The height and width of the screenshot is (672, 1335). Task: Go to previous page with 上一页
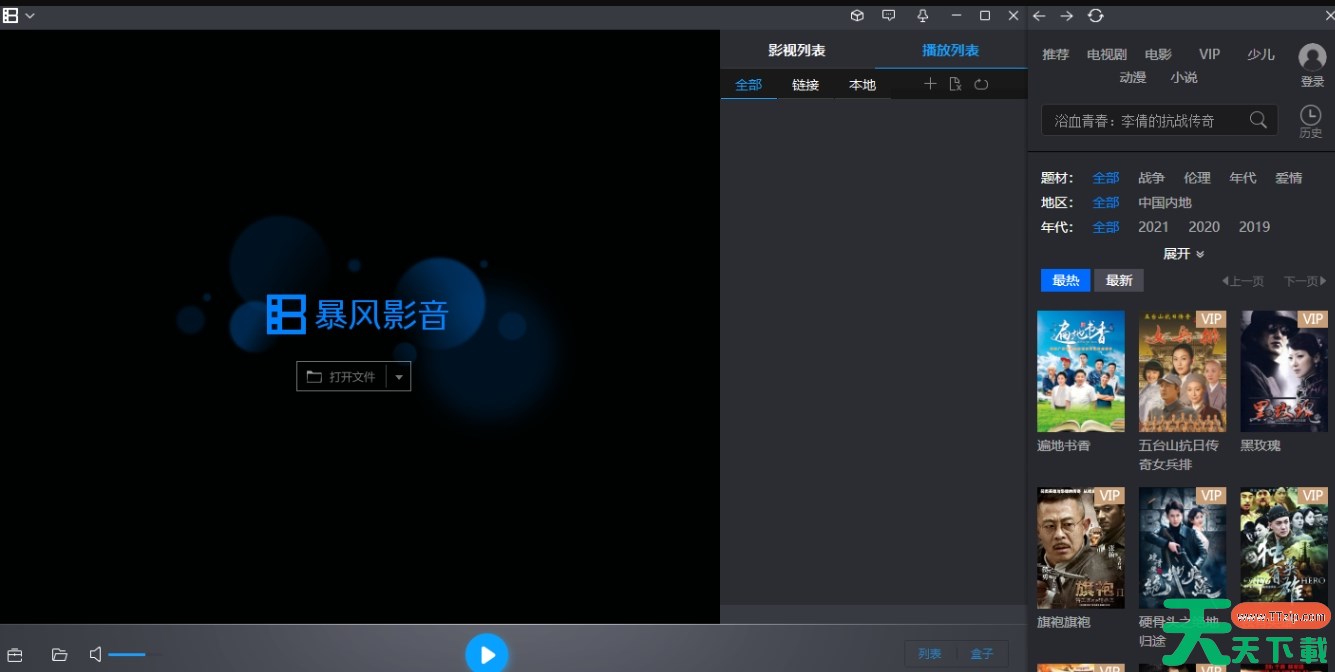pyautogui.click(x=1243, y=282)
